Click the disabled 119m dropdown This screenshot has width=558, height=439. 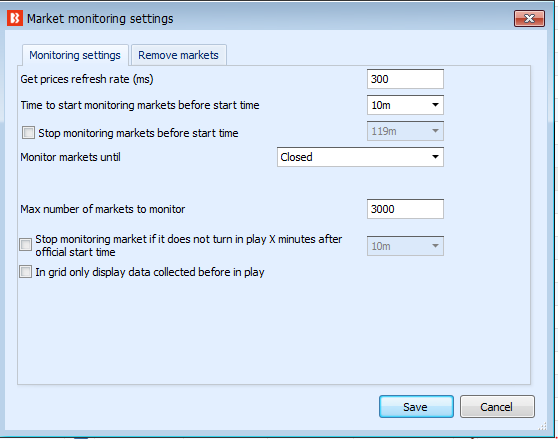pos(405,131)
